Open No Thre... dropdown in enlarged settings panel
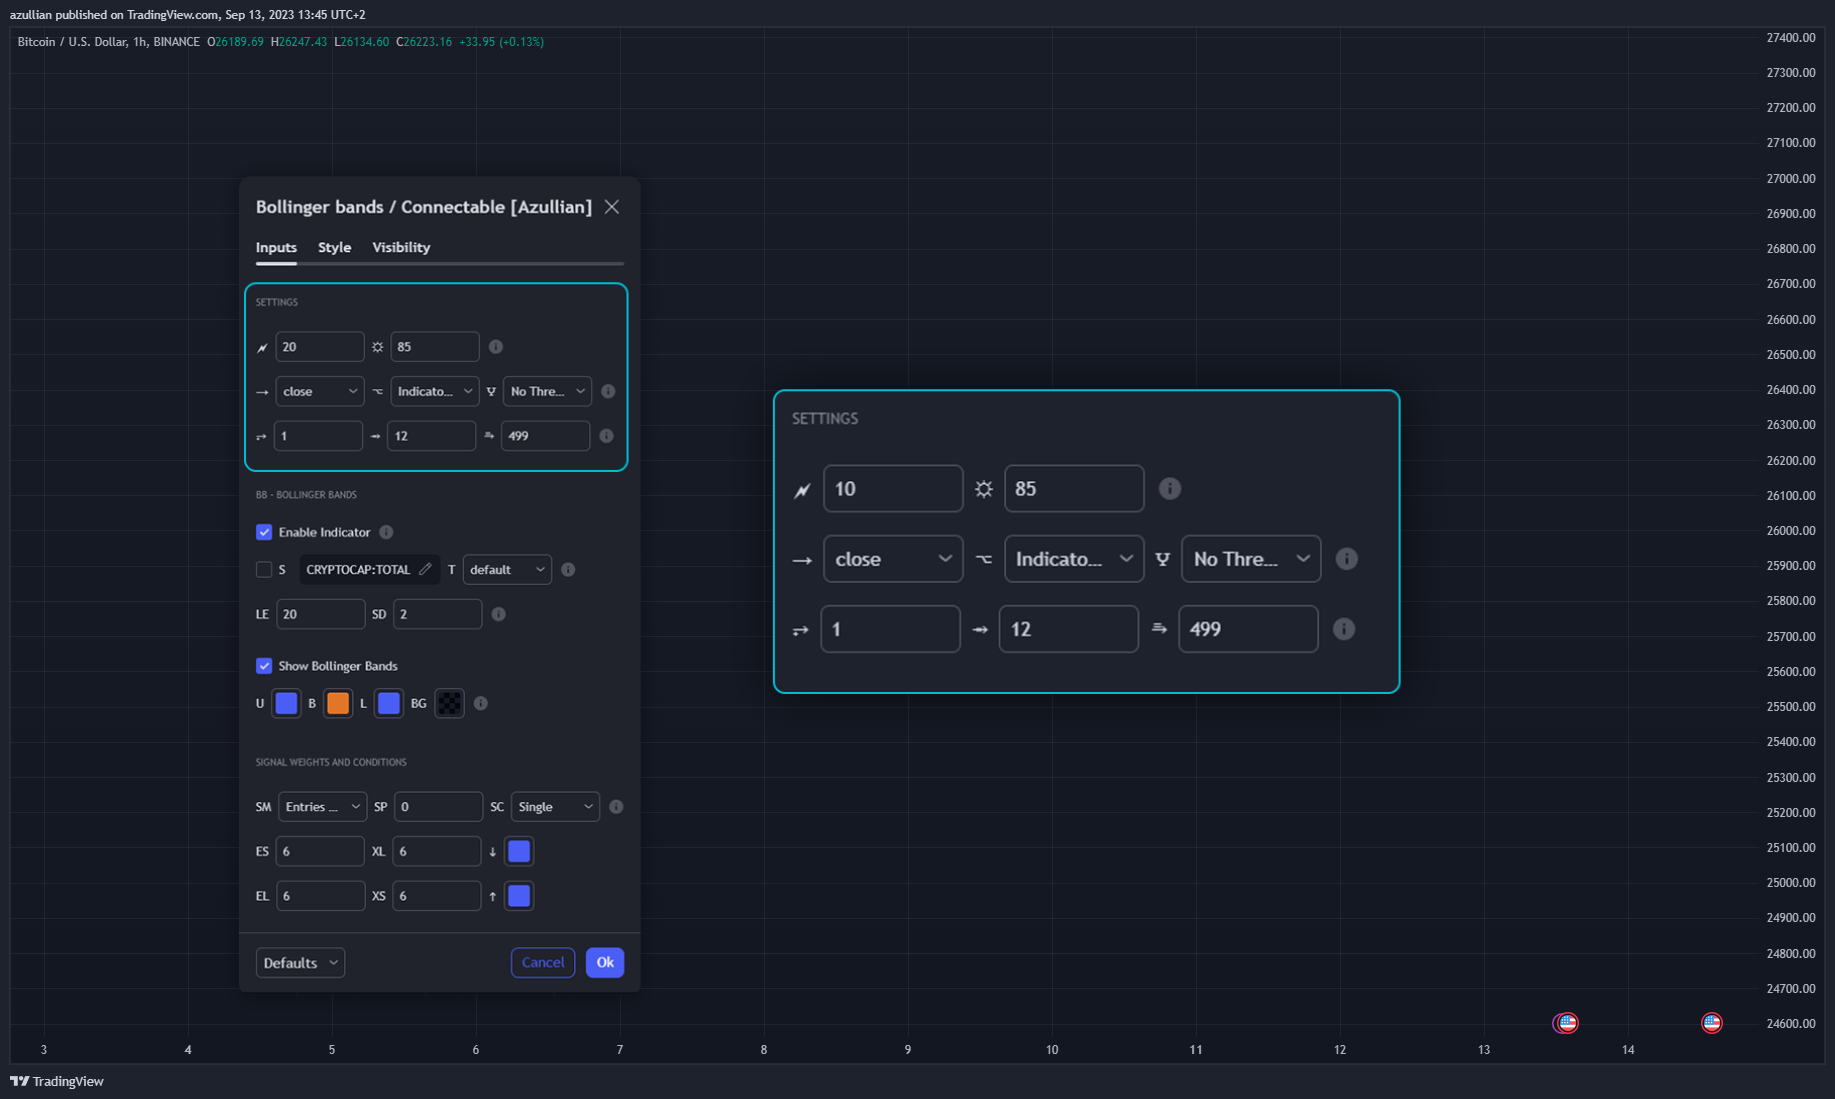This screenshot has width=1835, height=1099. tap(1251, 558)
